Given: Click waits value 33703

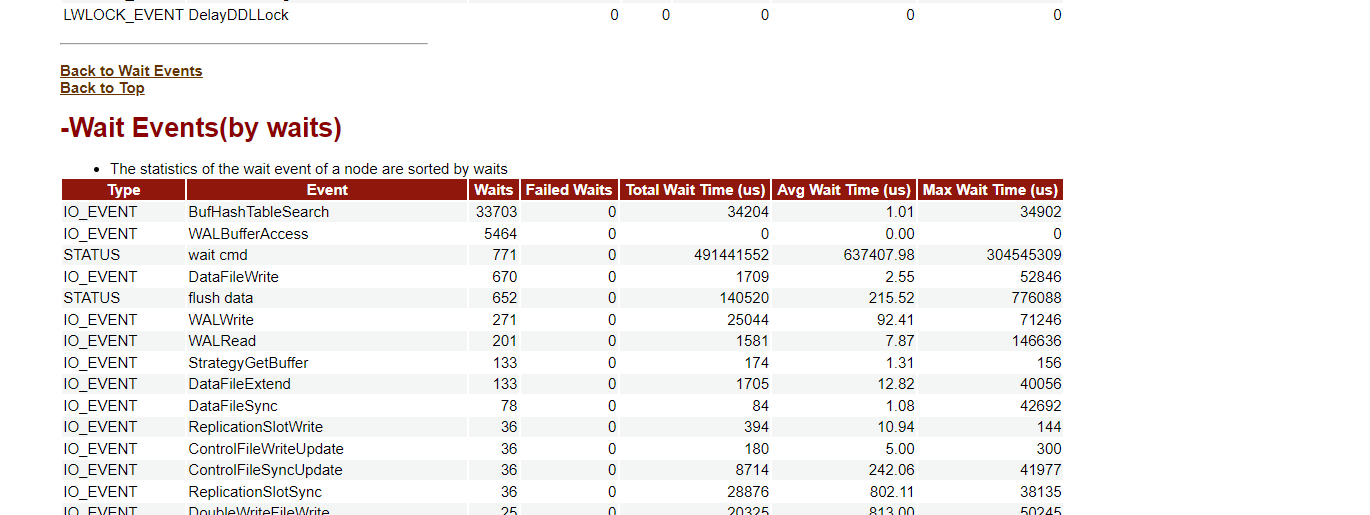Looking at the screenshot, I should click(496, 212).
